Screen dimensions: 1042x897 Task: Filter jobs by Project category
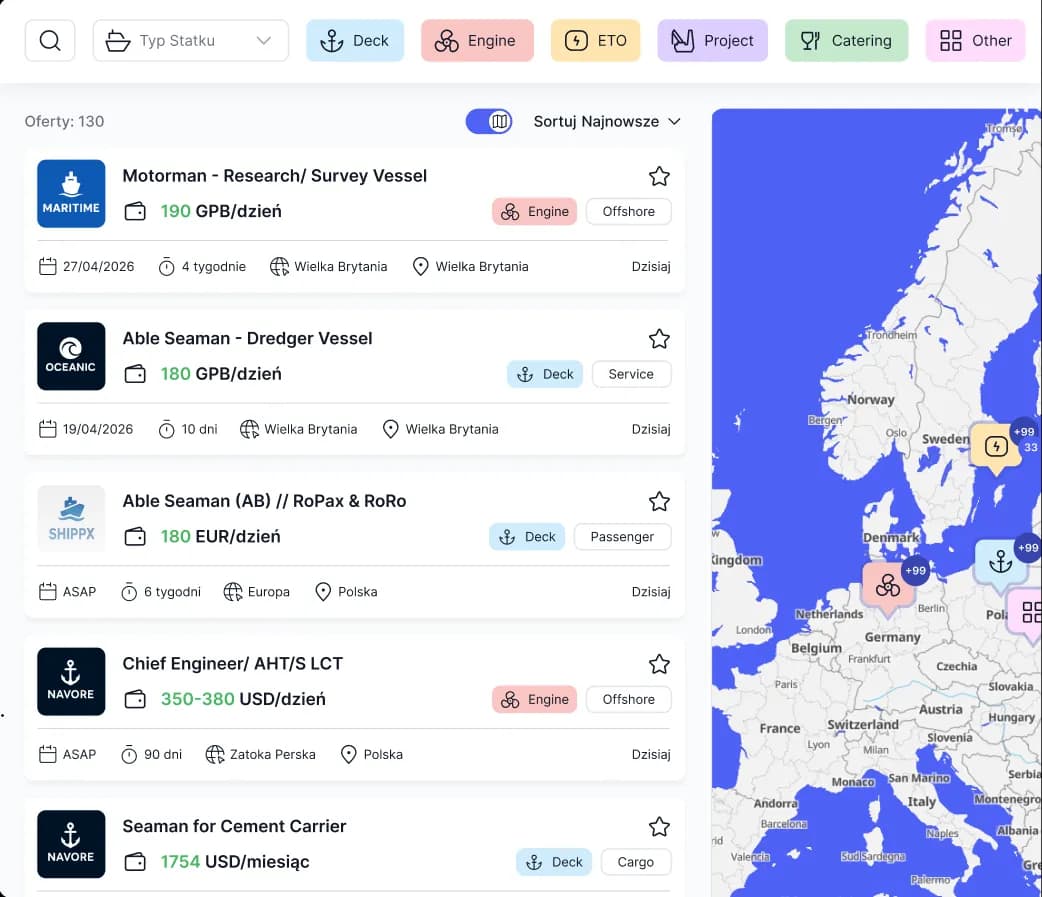(x=712, y=41)
